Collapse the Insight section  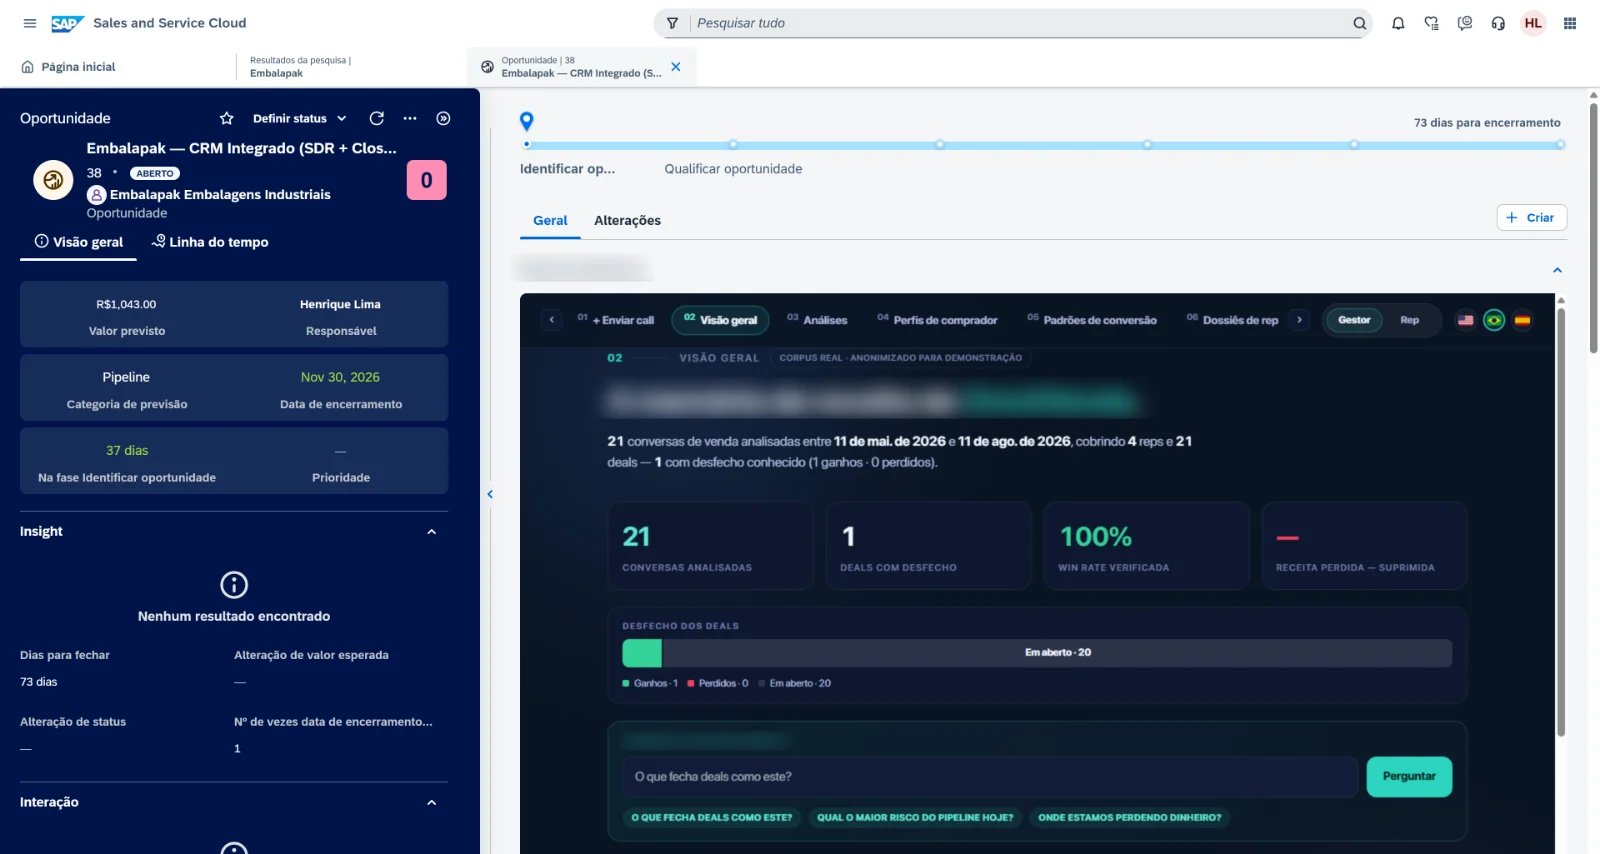(432, 532)
